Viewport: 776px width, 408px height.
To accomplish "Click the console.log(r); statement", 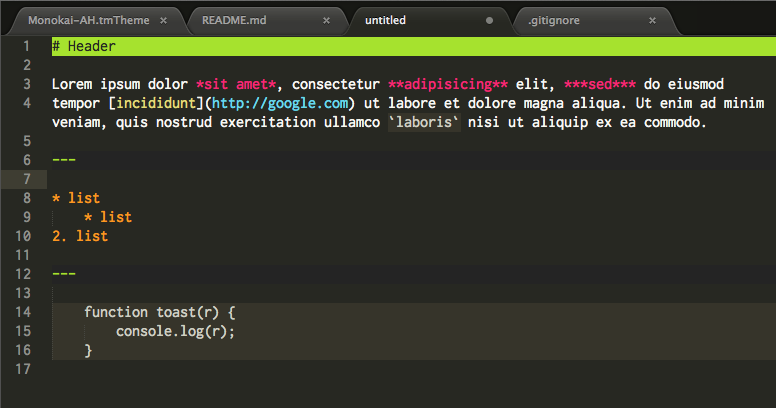I will [x=175, y=331].
